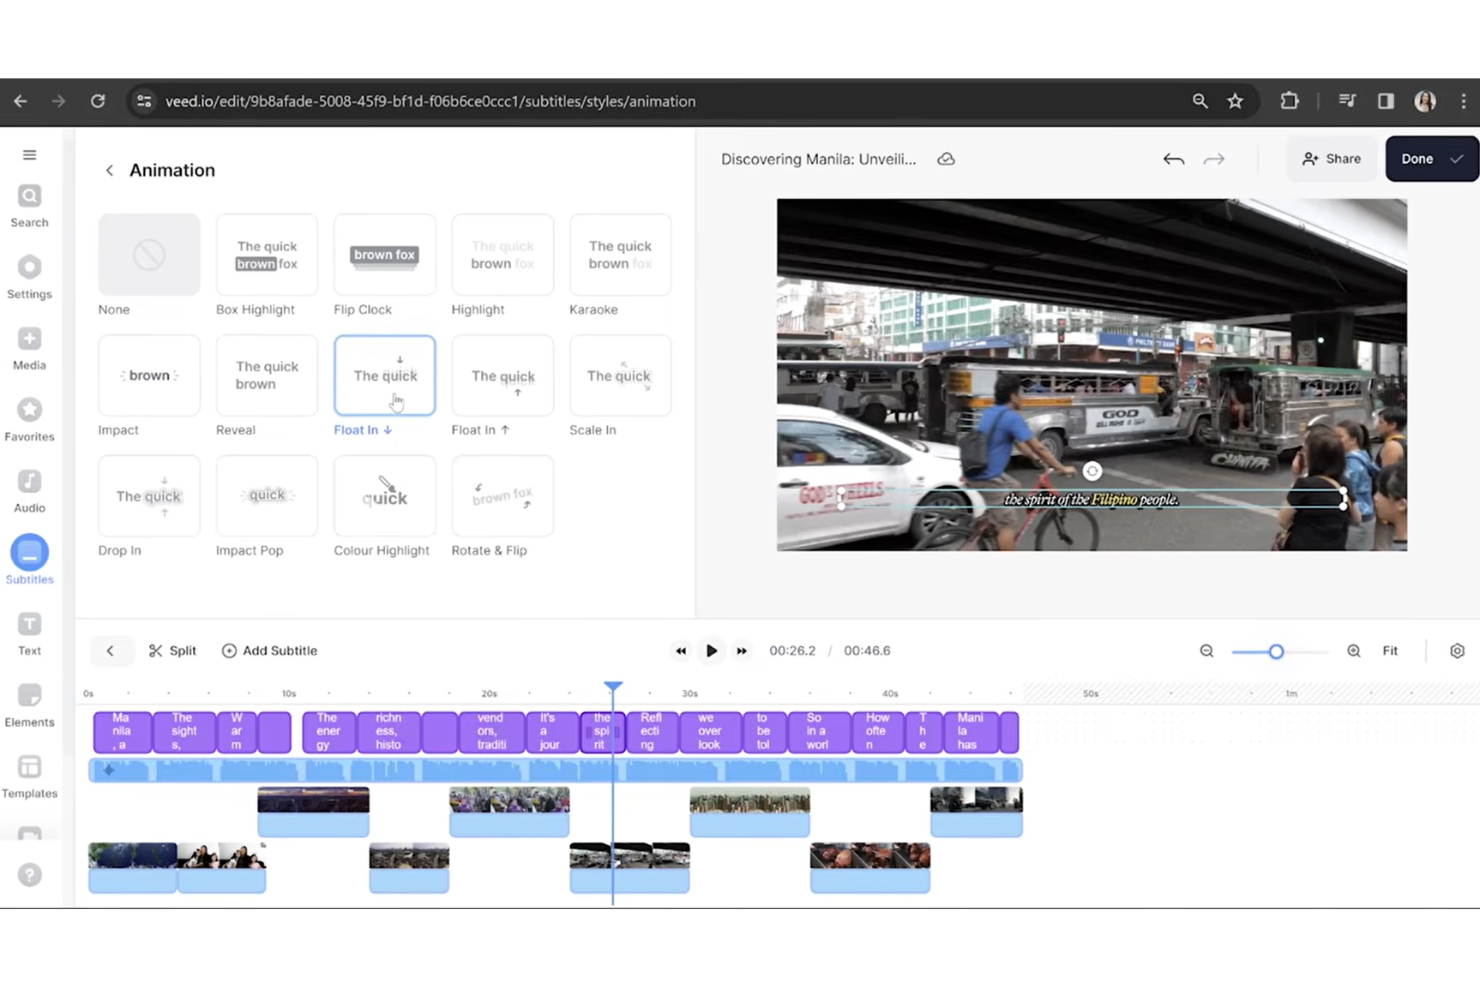Click the rotate handle above subtitle
This screenshot has height=987, width=1480.
click(x=1092, y=471)
